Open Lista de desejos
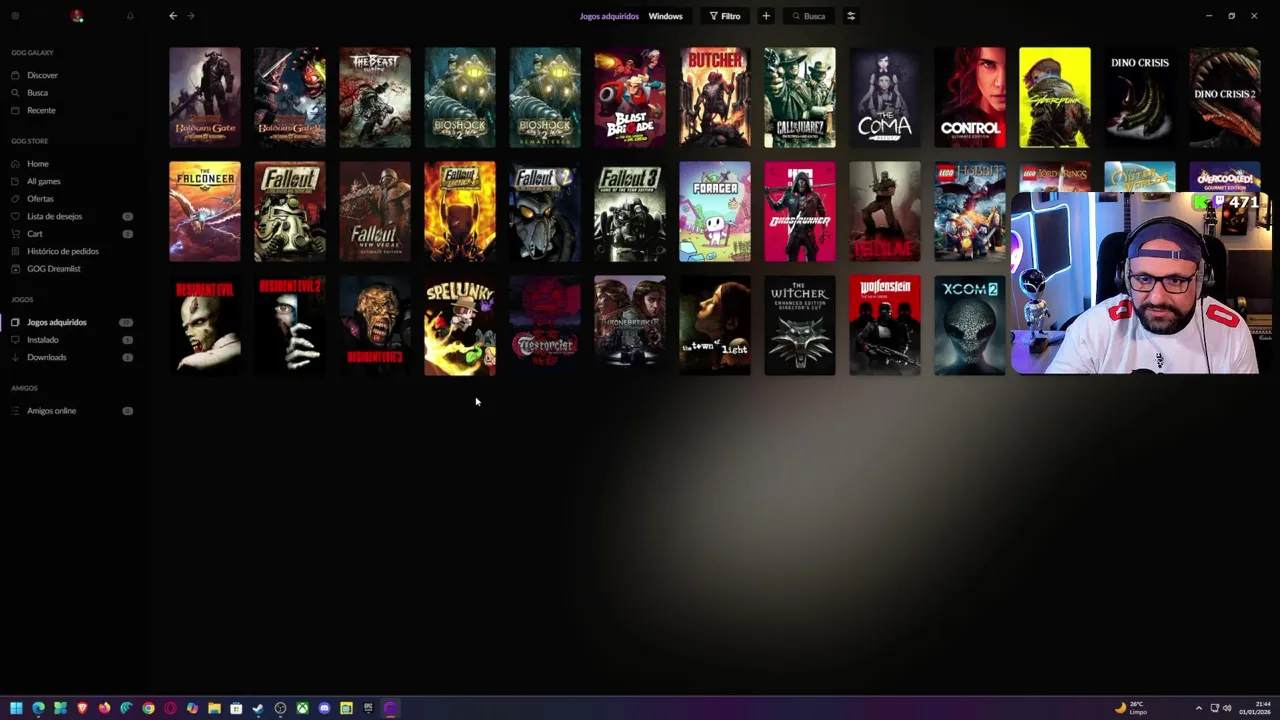 (54, 216)
